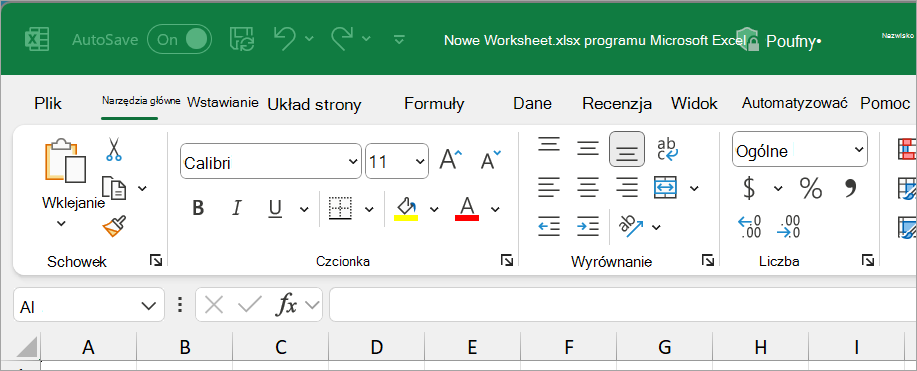
Task: Apply red font color
Action: pyautogui.click(x=467, y=208)
